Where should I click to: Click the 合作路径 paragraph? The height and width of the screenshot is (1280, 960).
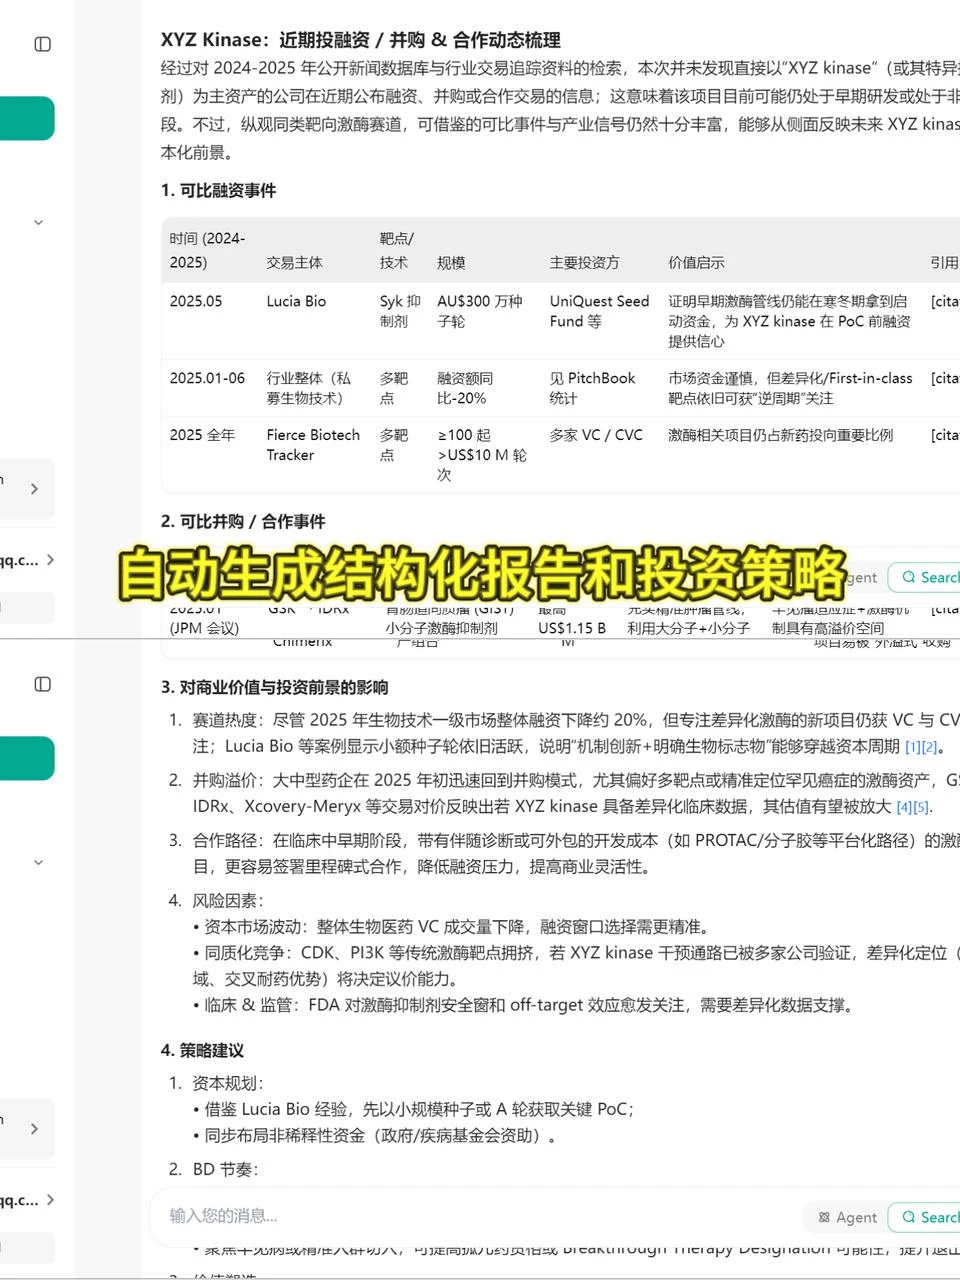(576, 854)
